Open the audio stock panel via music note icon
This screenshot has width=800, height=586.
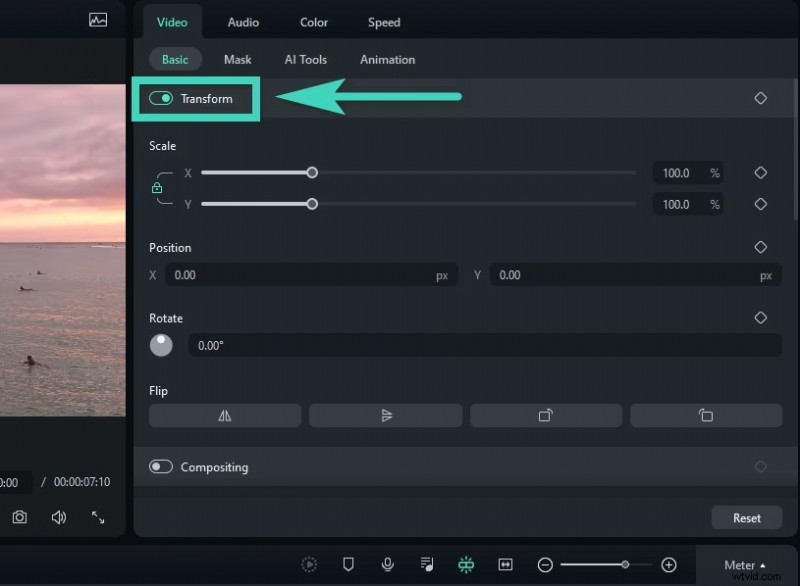pyautogui.click(x=427, y=564)
